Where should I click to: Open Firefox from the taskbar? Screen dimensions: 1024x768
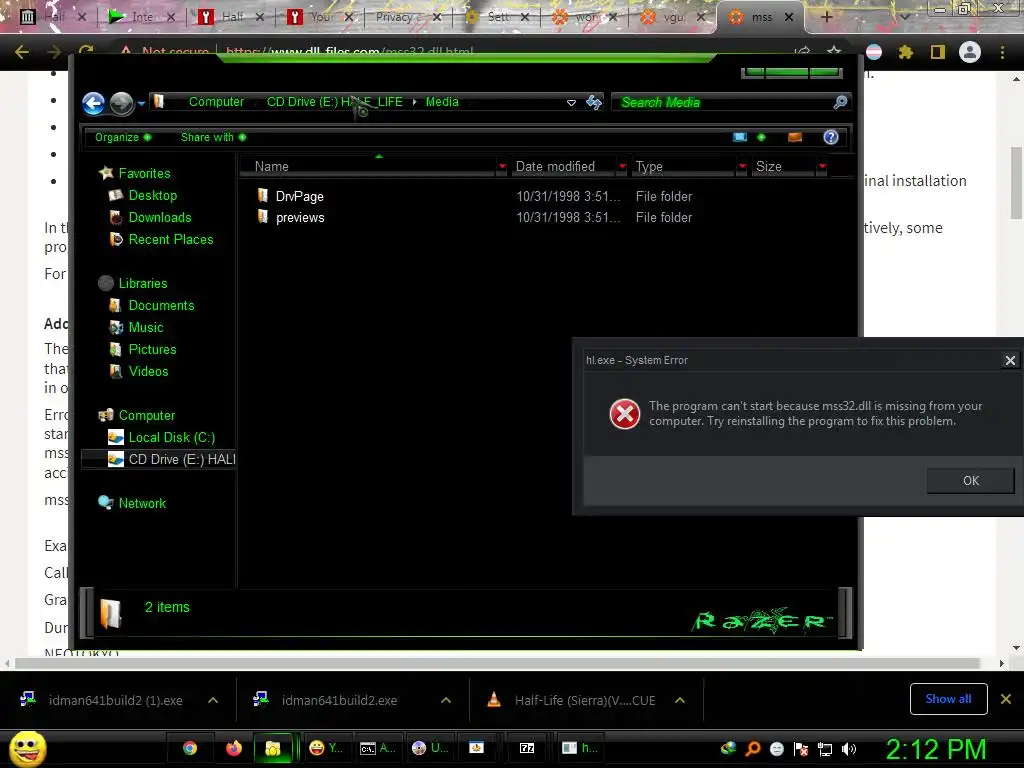[x=233, y=748]
